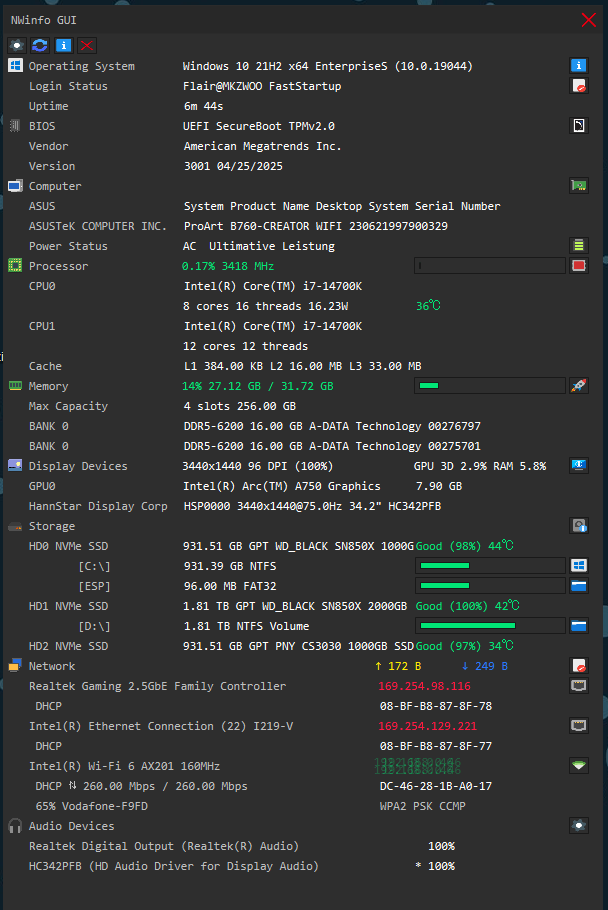Image resolution: width=608 pixels, height=910 pixels.
Task: Open settings via the gear toolbar icon
Action: [17, 45]
